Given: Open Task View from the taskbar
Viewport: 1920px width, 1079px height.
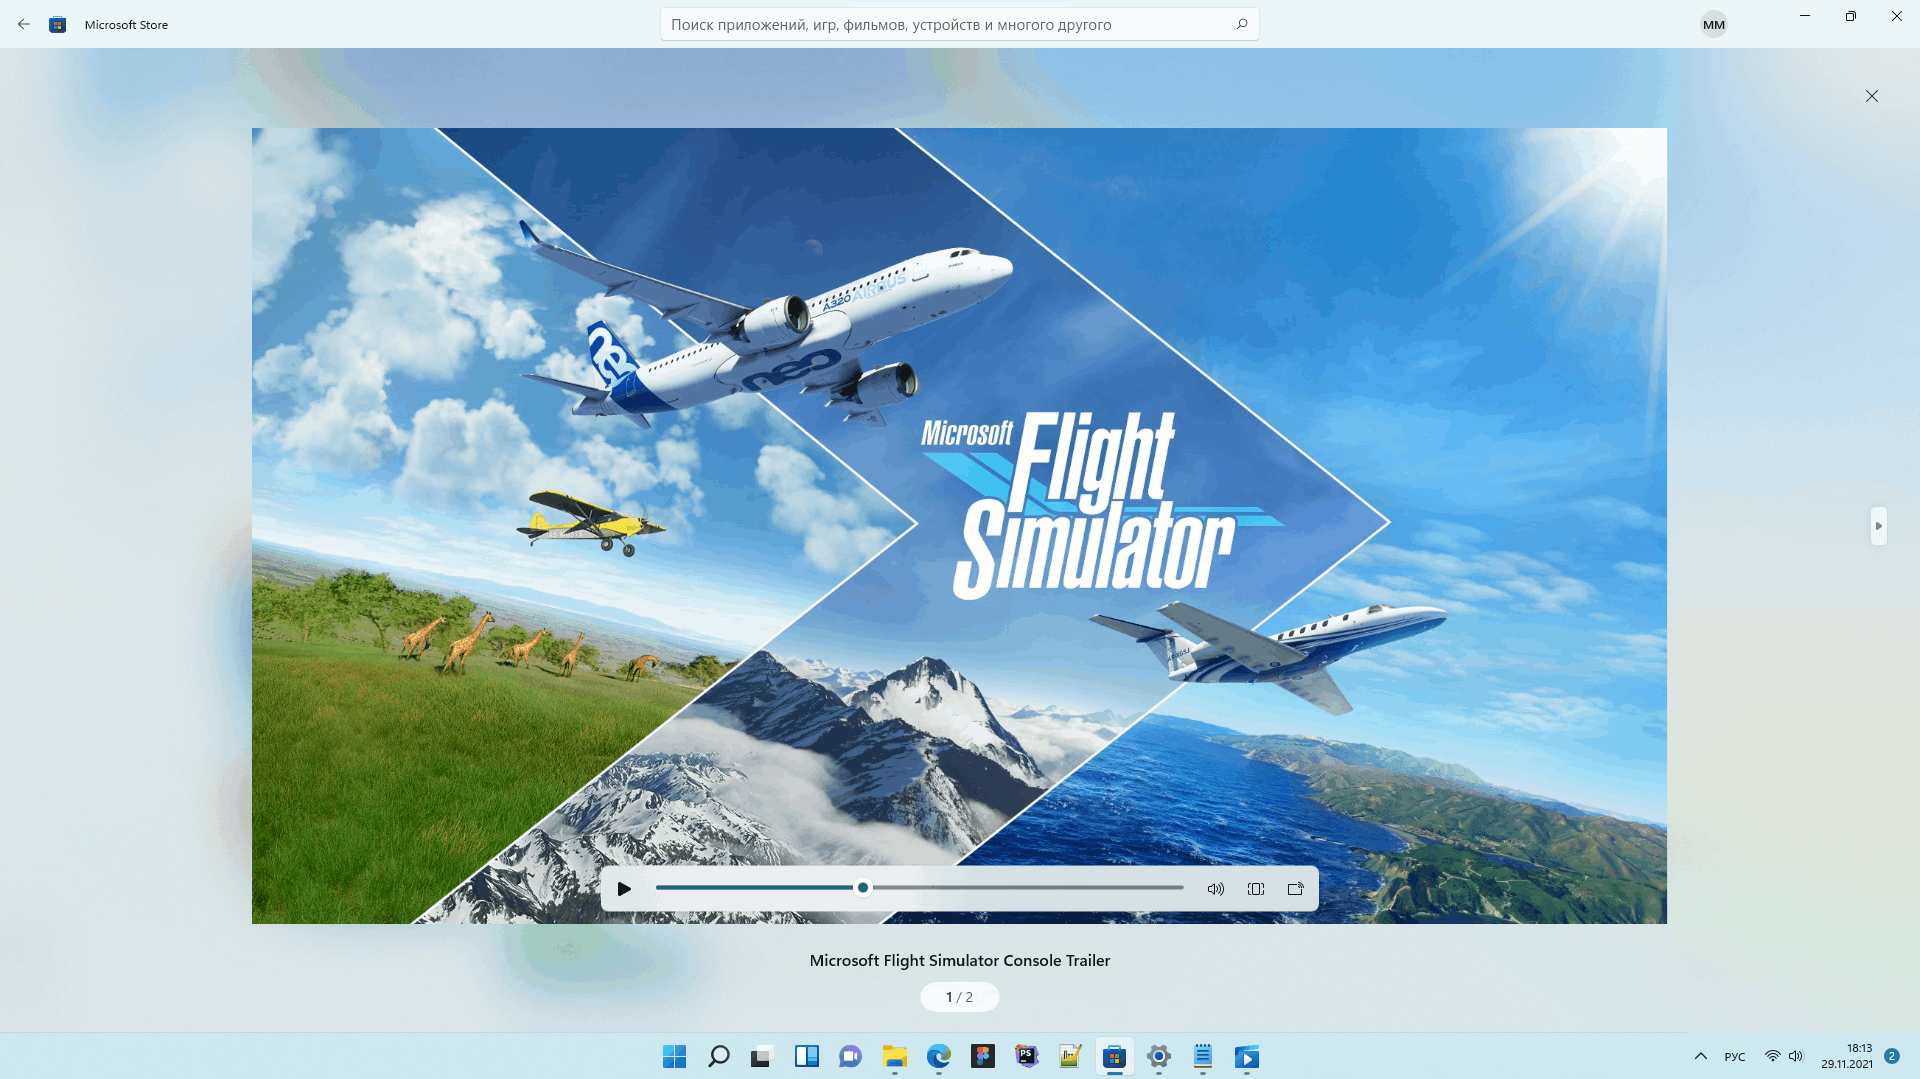Looking at the screenshot, I should 762,1056.
